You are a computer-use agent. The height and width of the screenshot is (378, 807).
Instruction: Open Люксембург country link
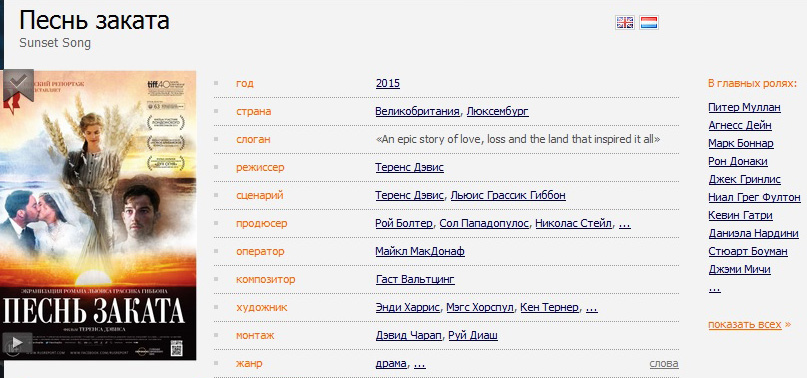(x=497, y=111)
